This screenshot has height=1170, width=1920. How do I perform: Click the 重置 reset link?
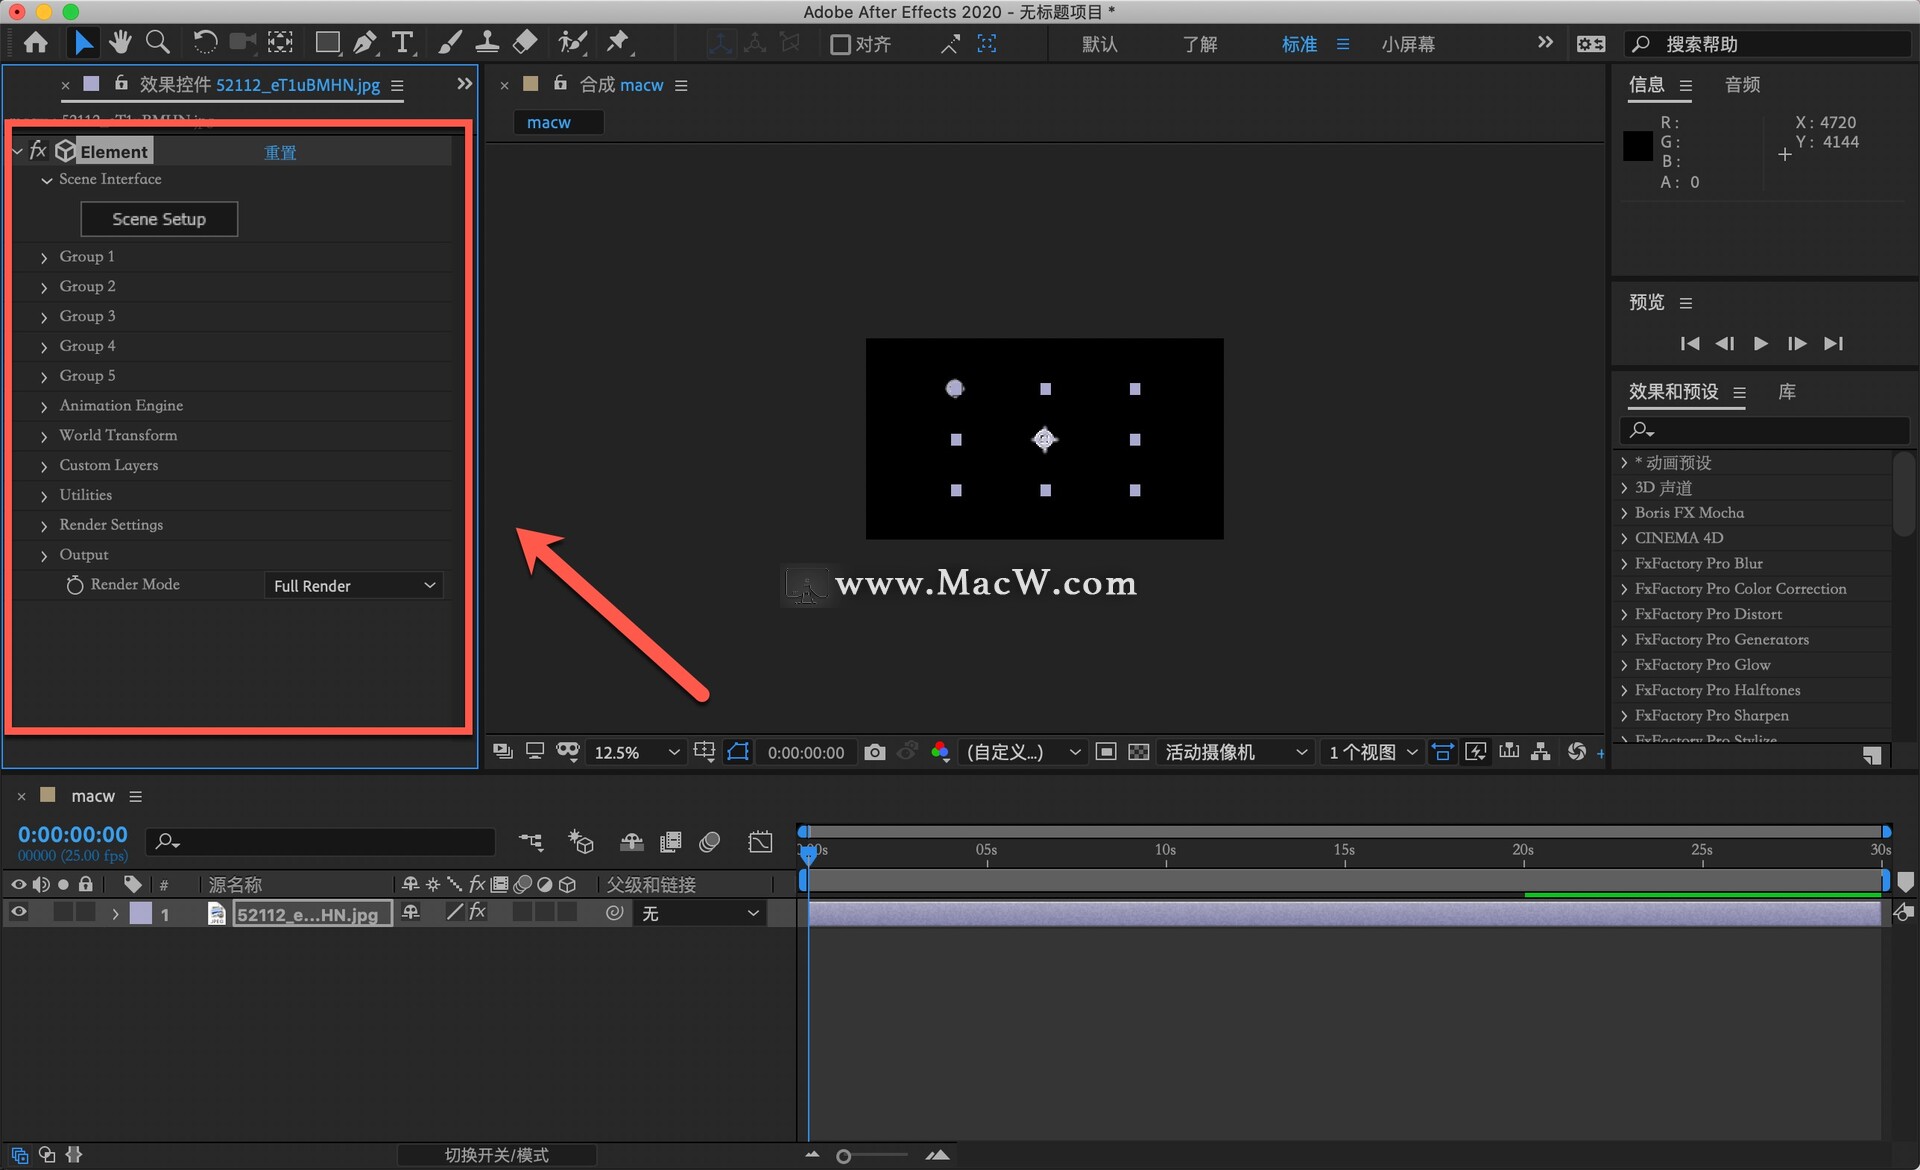tap(280, 152)
